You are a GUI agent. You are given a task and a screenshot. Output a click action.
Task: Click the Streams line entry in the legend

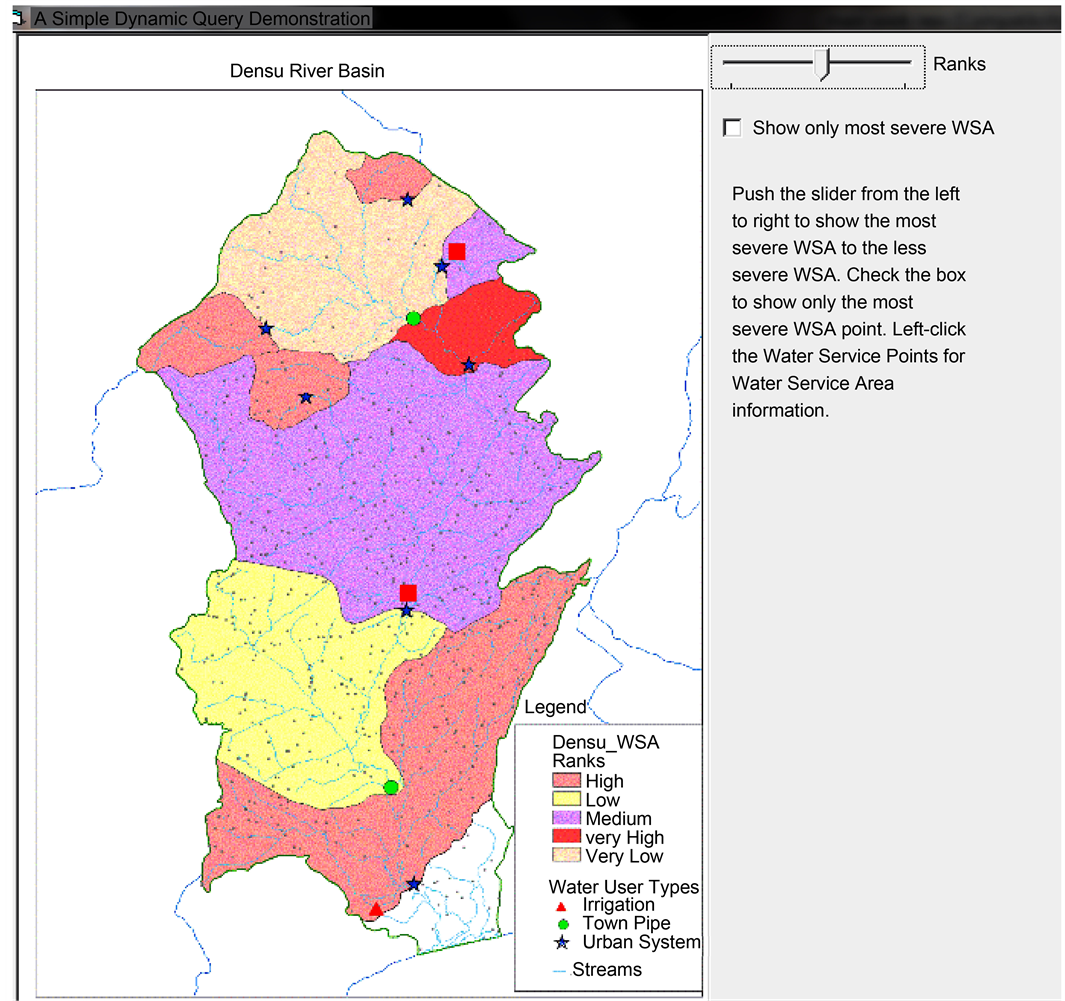click(x=597, y=969)
